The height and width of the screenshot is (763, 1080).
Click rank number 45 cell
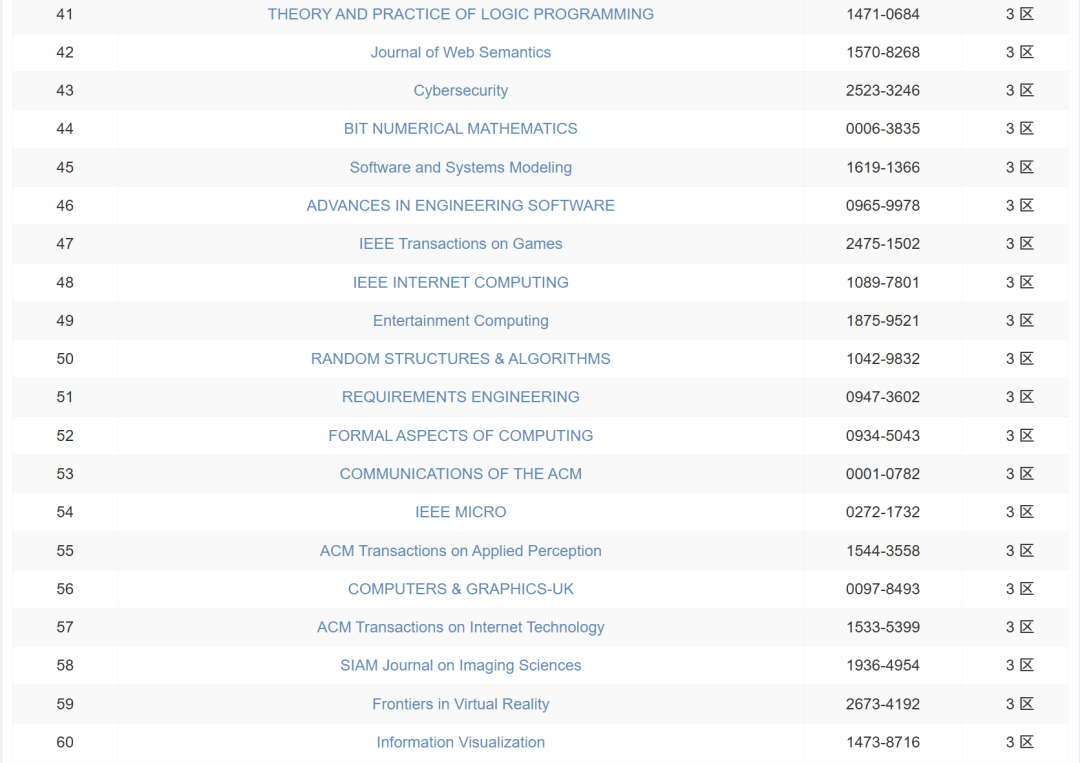[x=65, y=167]
